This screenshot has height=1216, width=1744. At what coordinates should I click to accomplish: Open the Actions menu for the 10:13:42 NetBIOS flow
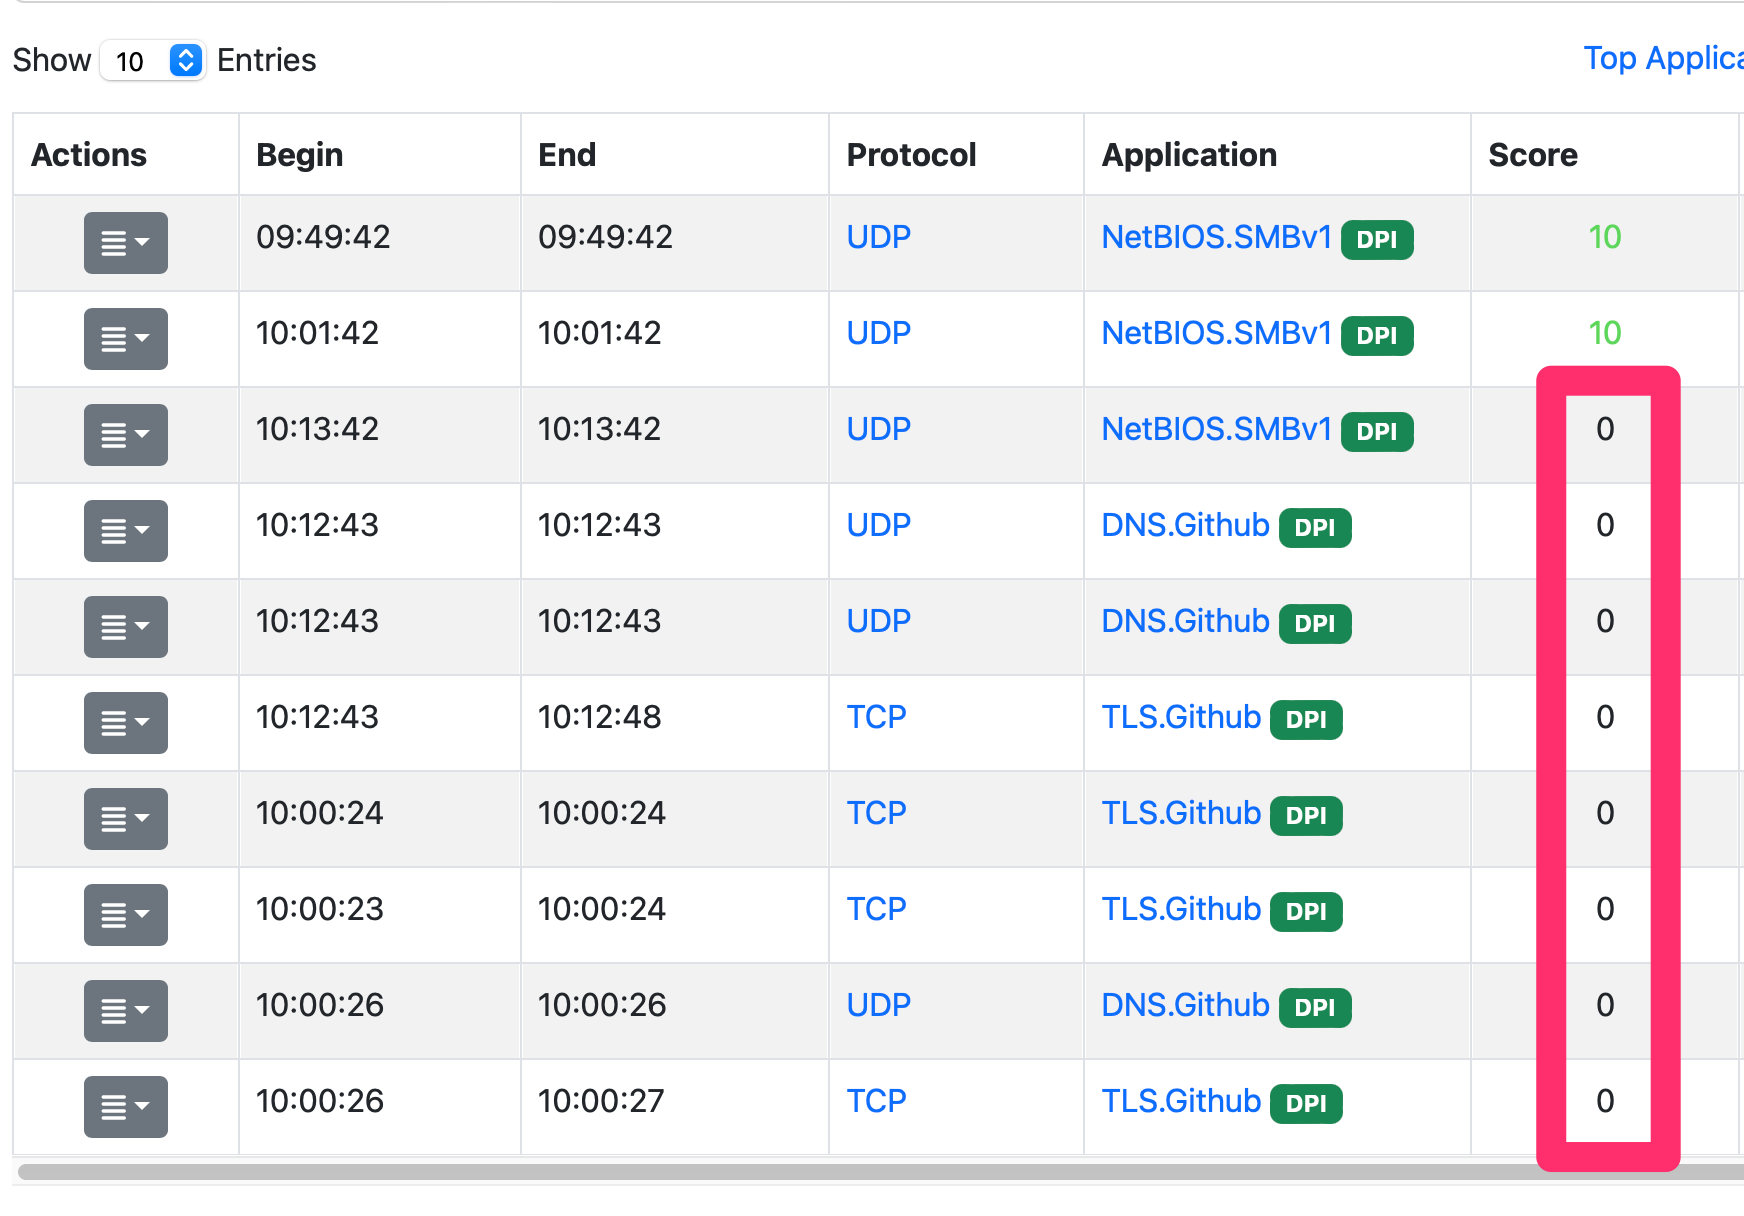[124, 435]
